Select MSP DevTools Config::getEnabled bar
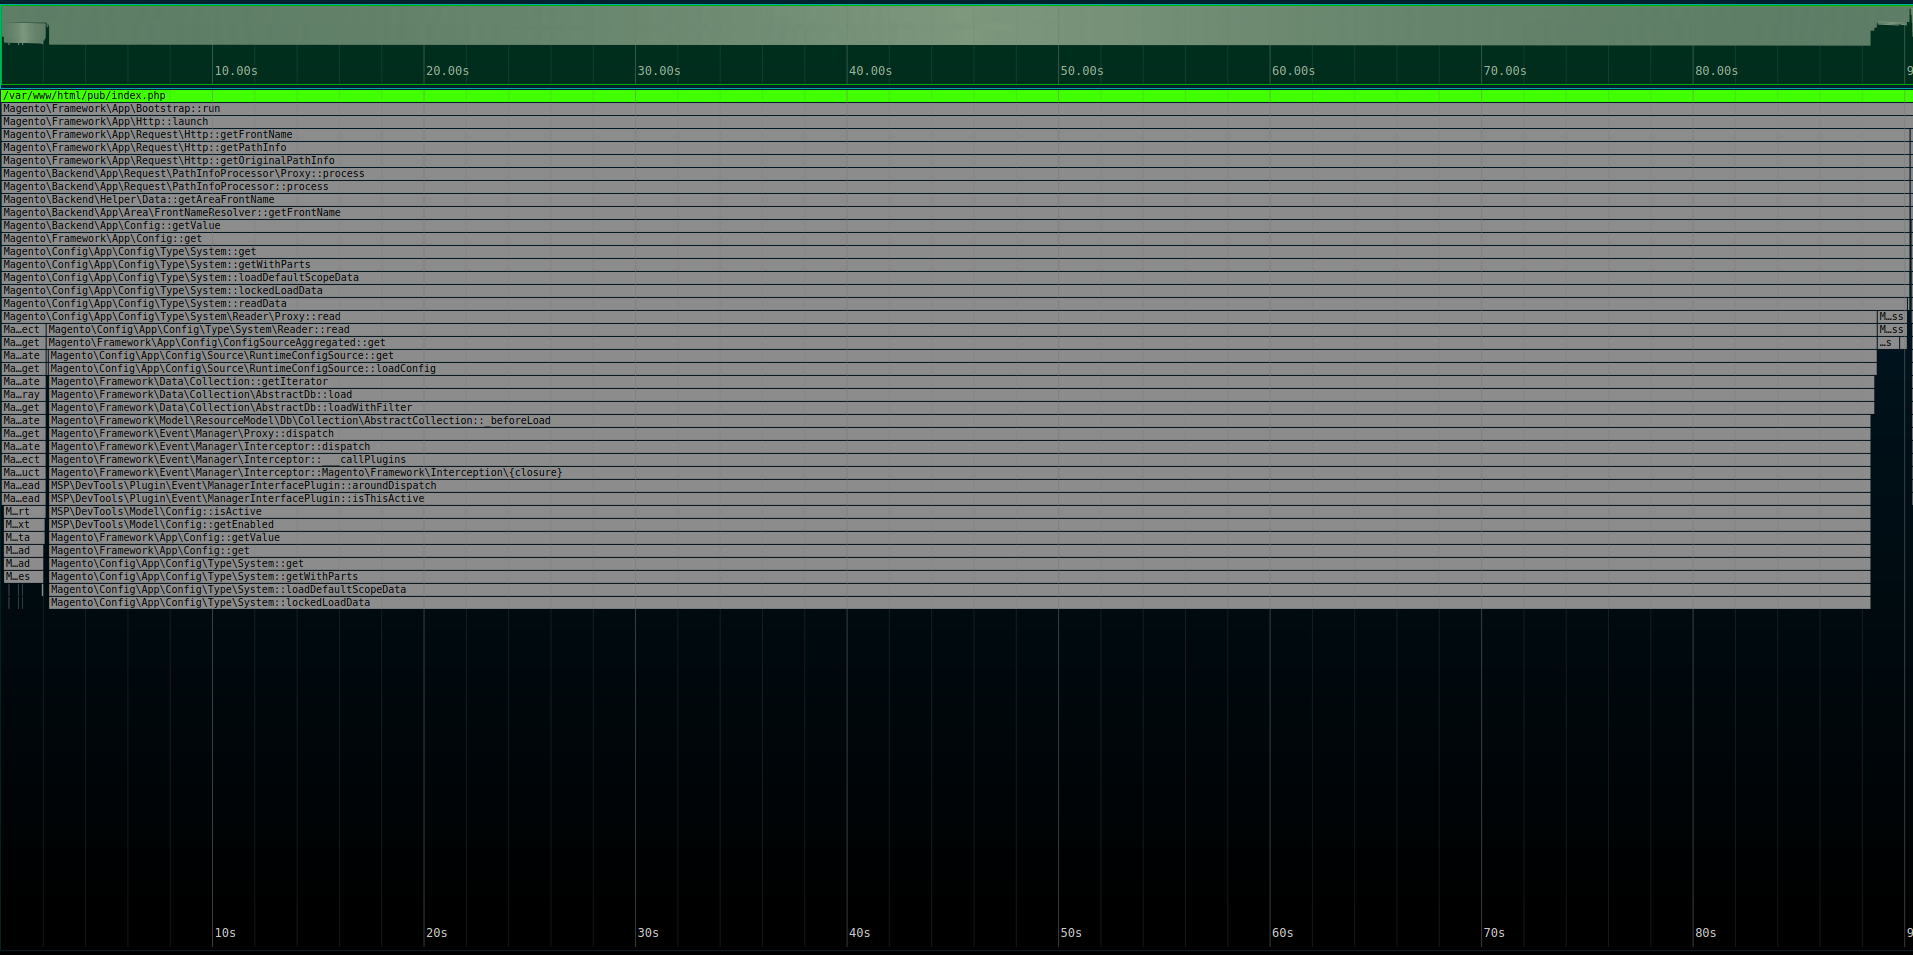Screen dimensions: 1913x955 (x=960, y=525)
